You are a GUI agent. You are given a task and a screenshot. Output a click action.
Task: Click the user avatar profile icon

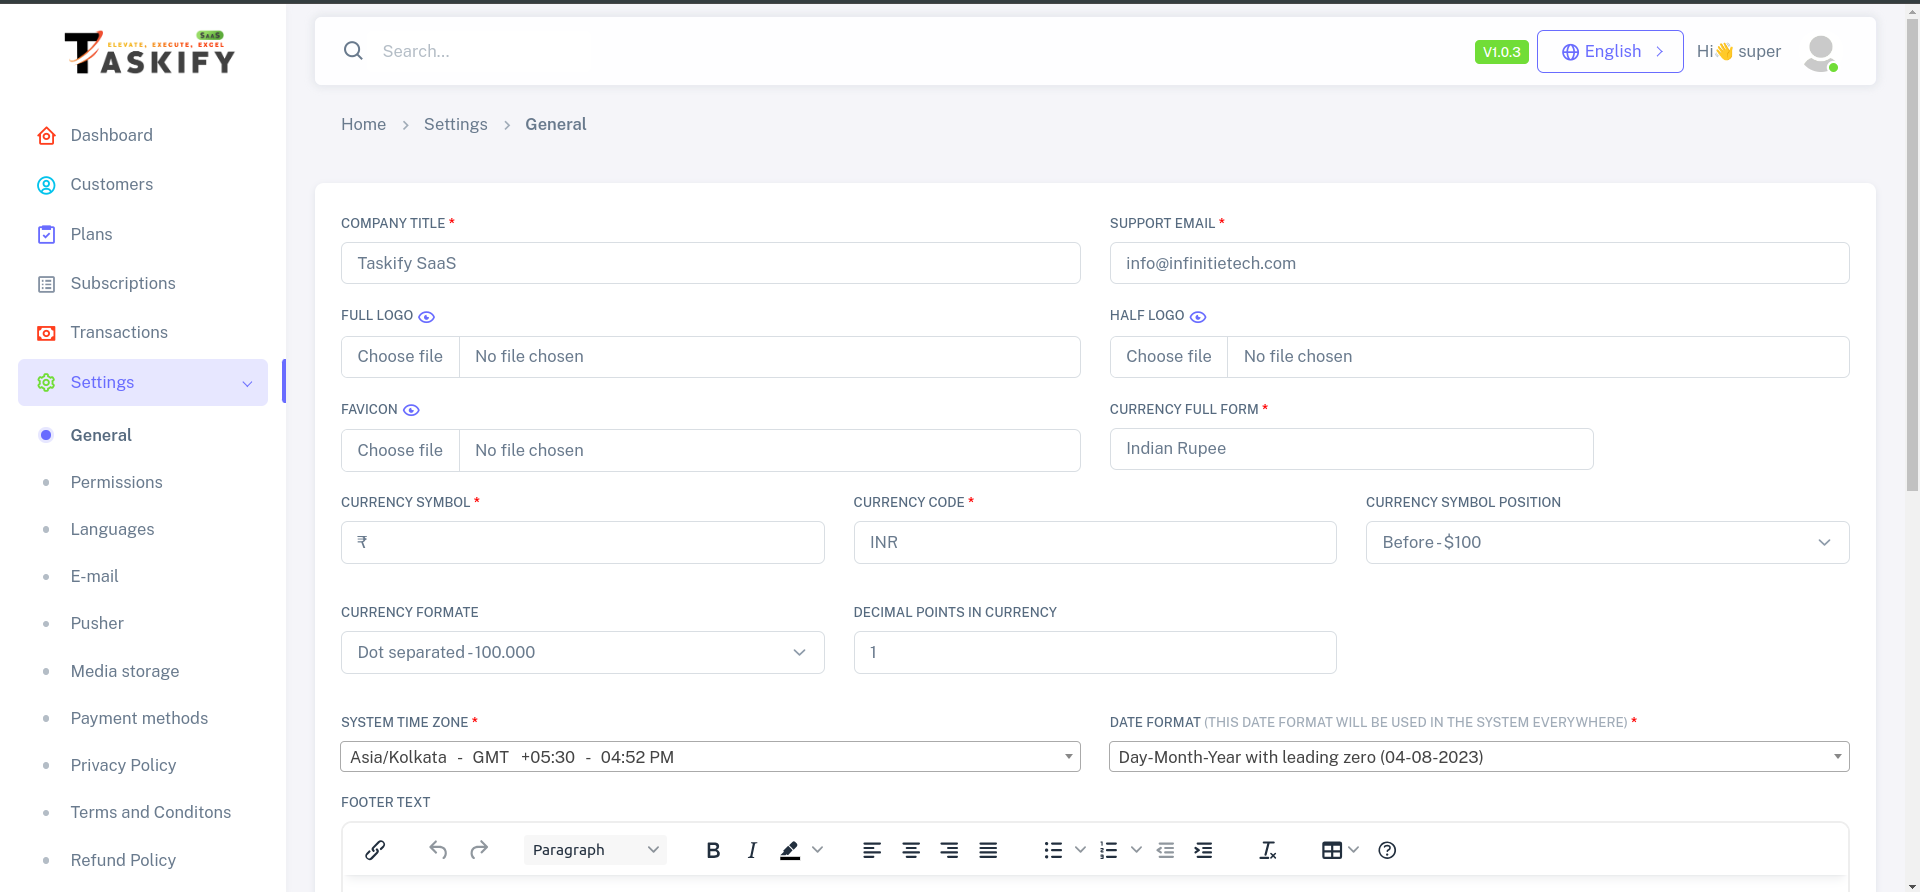[x=1820, y=52]
